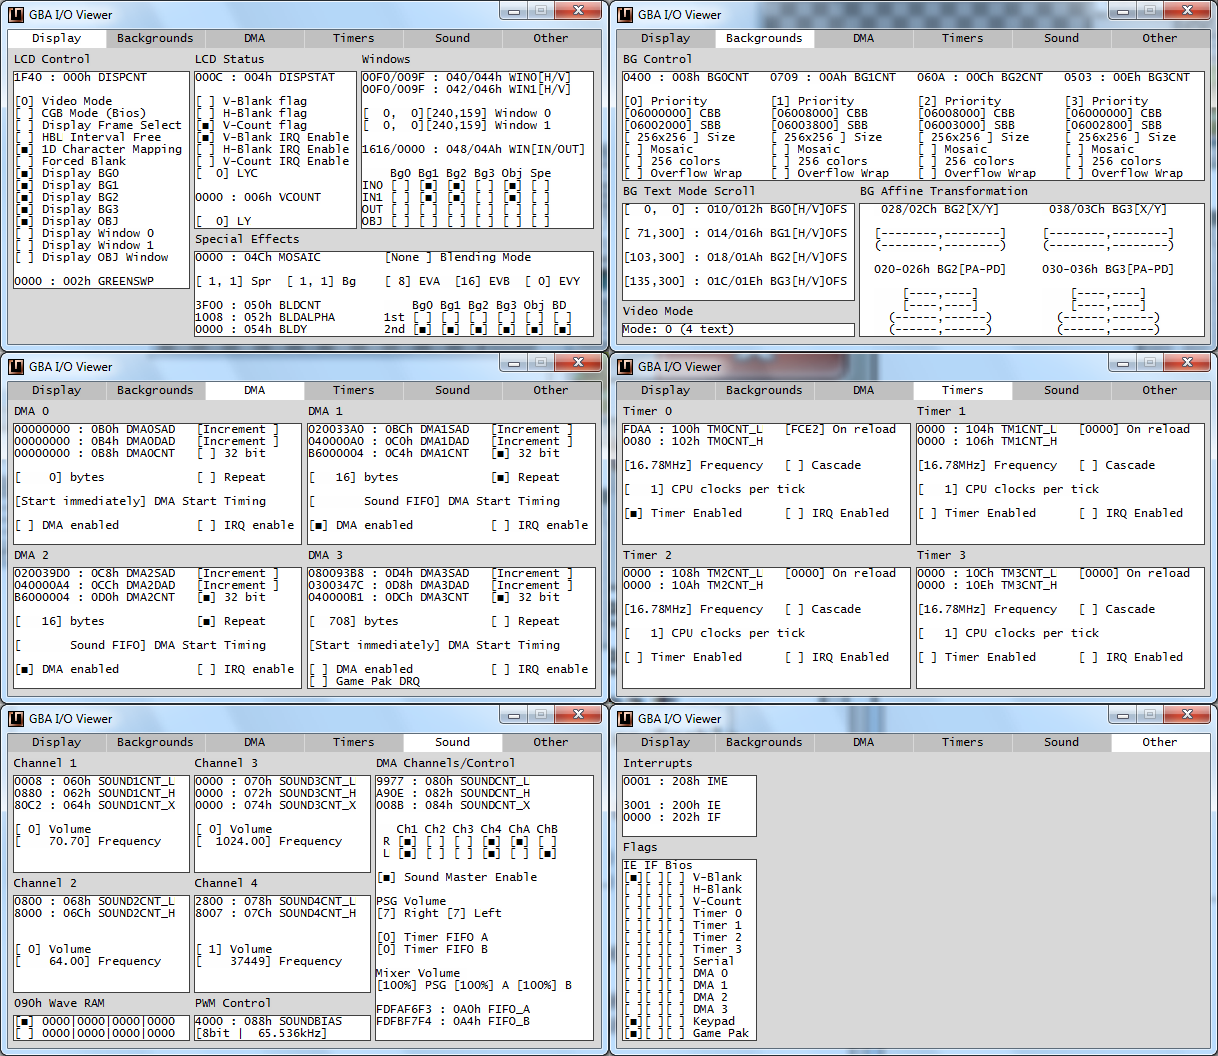Click the title bar icon of the BG Control window
The image size is (1218, 1056).
pos(625,15)
